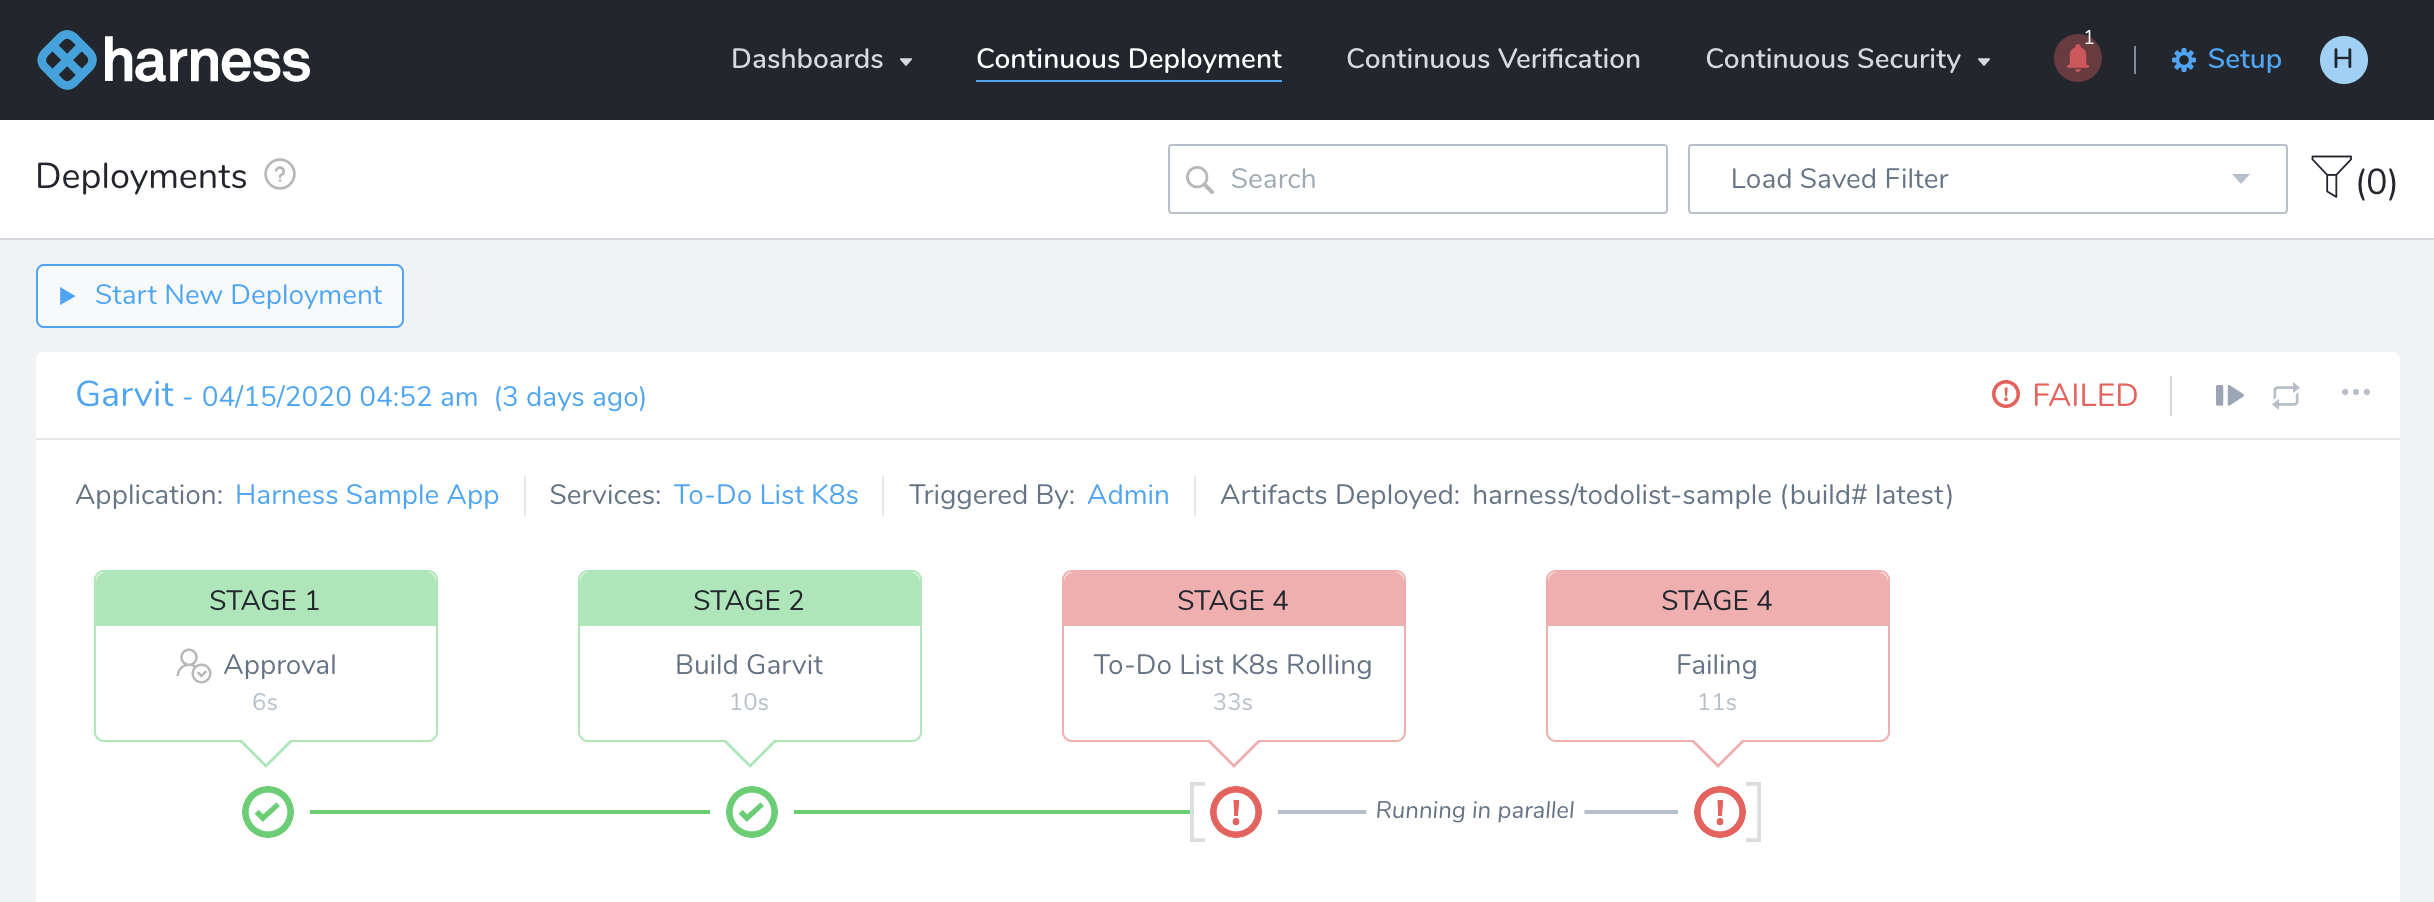Image resolution: width=2434 pixels, height=902 pixels.
Task: Expand Continuous Security menu
Action: (1847, 59)
